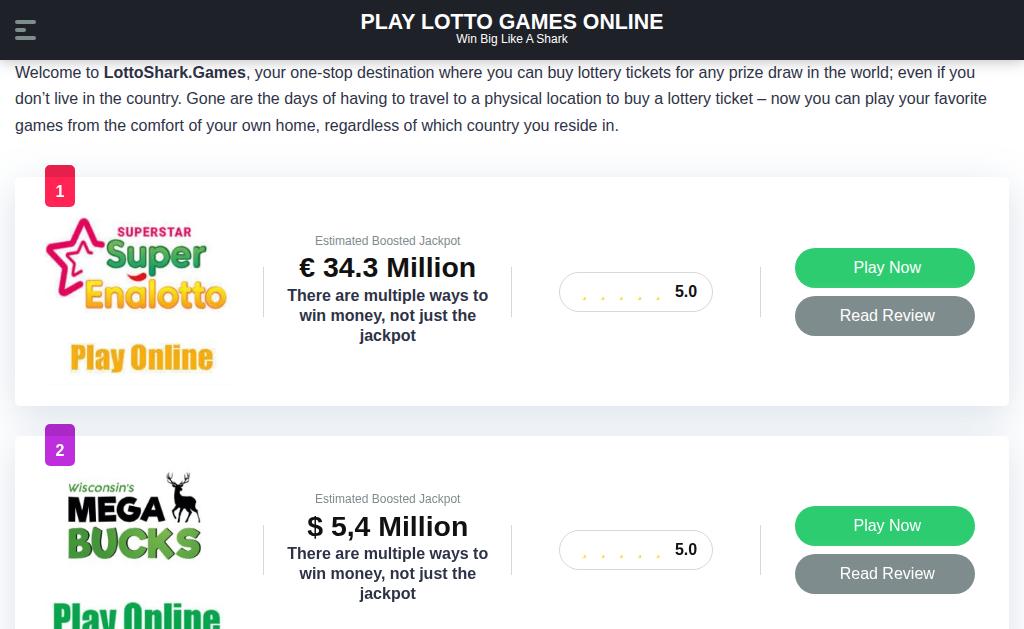Click the Superstar star icon in SuperEnalotto logo
This screenshot has width=1024, height=629.
coord(73,257)
